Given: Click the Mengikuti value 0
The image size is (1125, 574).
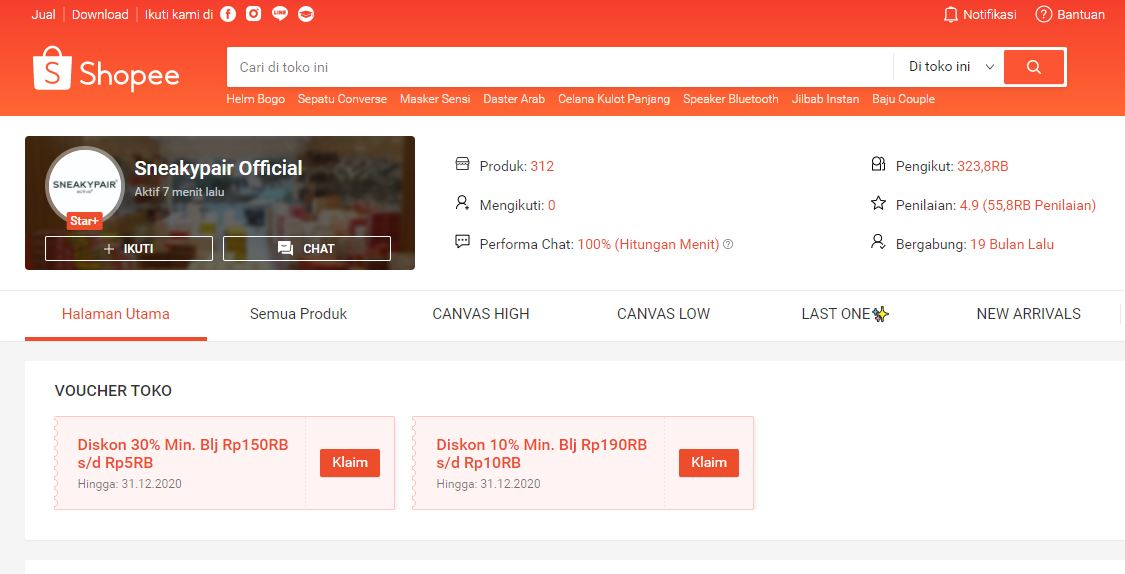Looking at the screenshot, I should [x=552, y=205].
